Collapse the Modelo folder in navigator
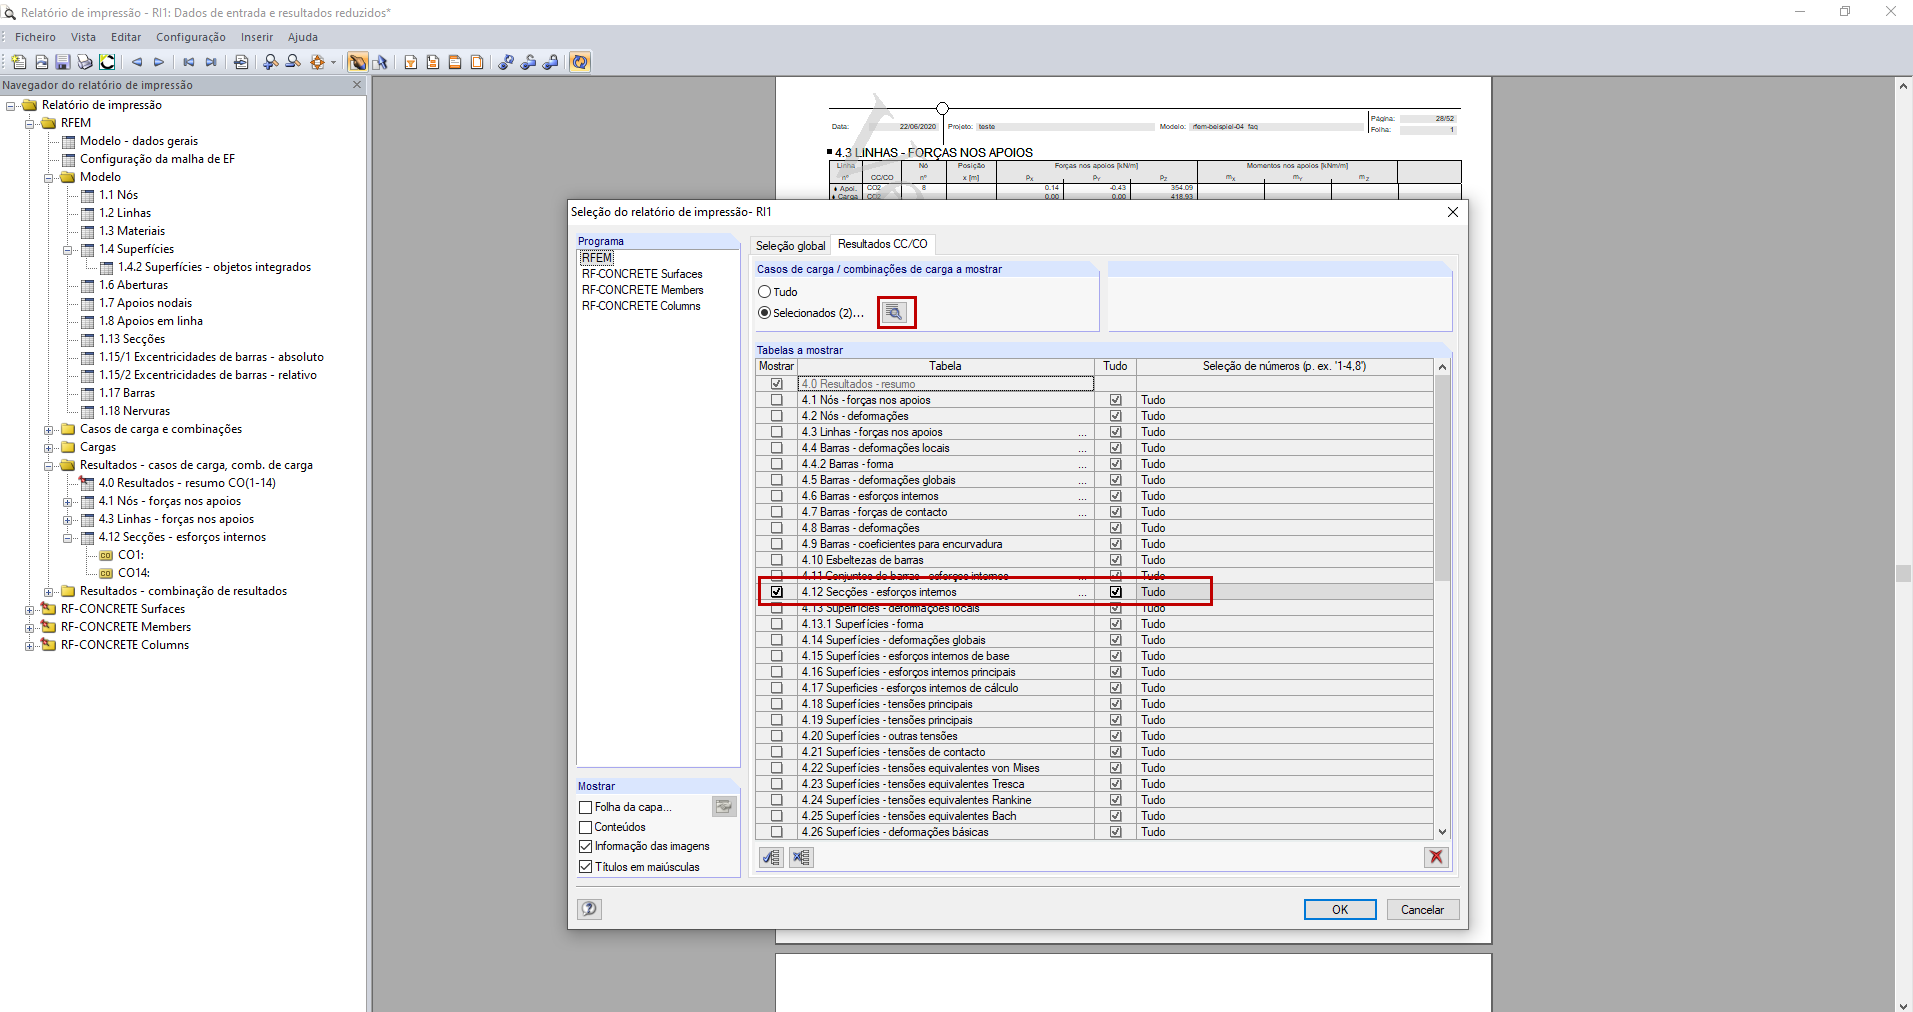Image resolution: width=1913 pixels, height=1012 pixels. tap(49, 177)
